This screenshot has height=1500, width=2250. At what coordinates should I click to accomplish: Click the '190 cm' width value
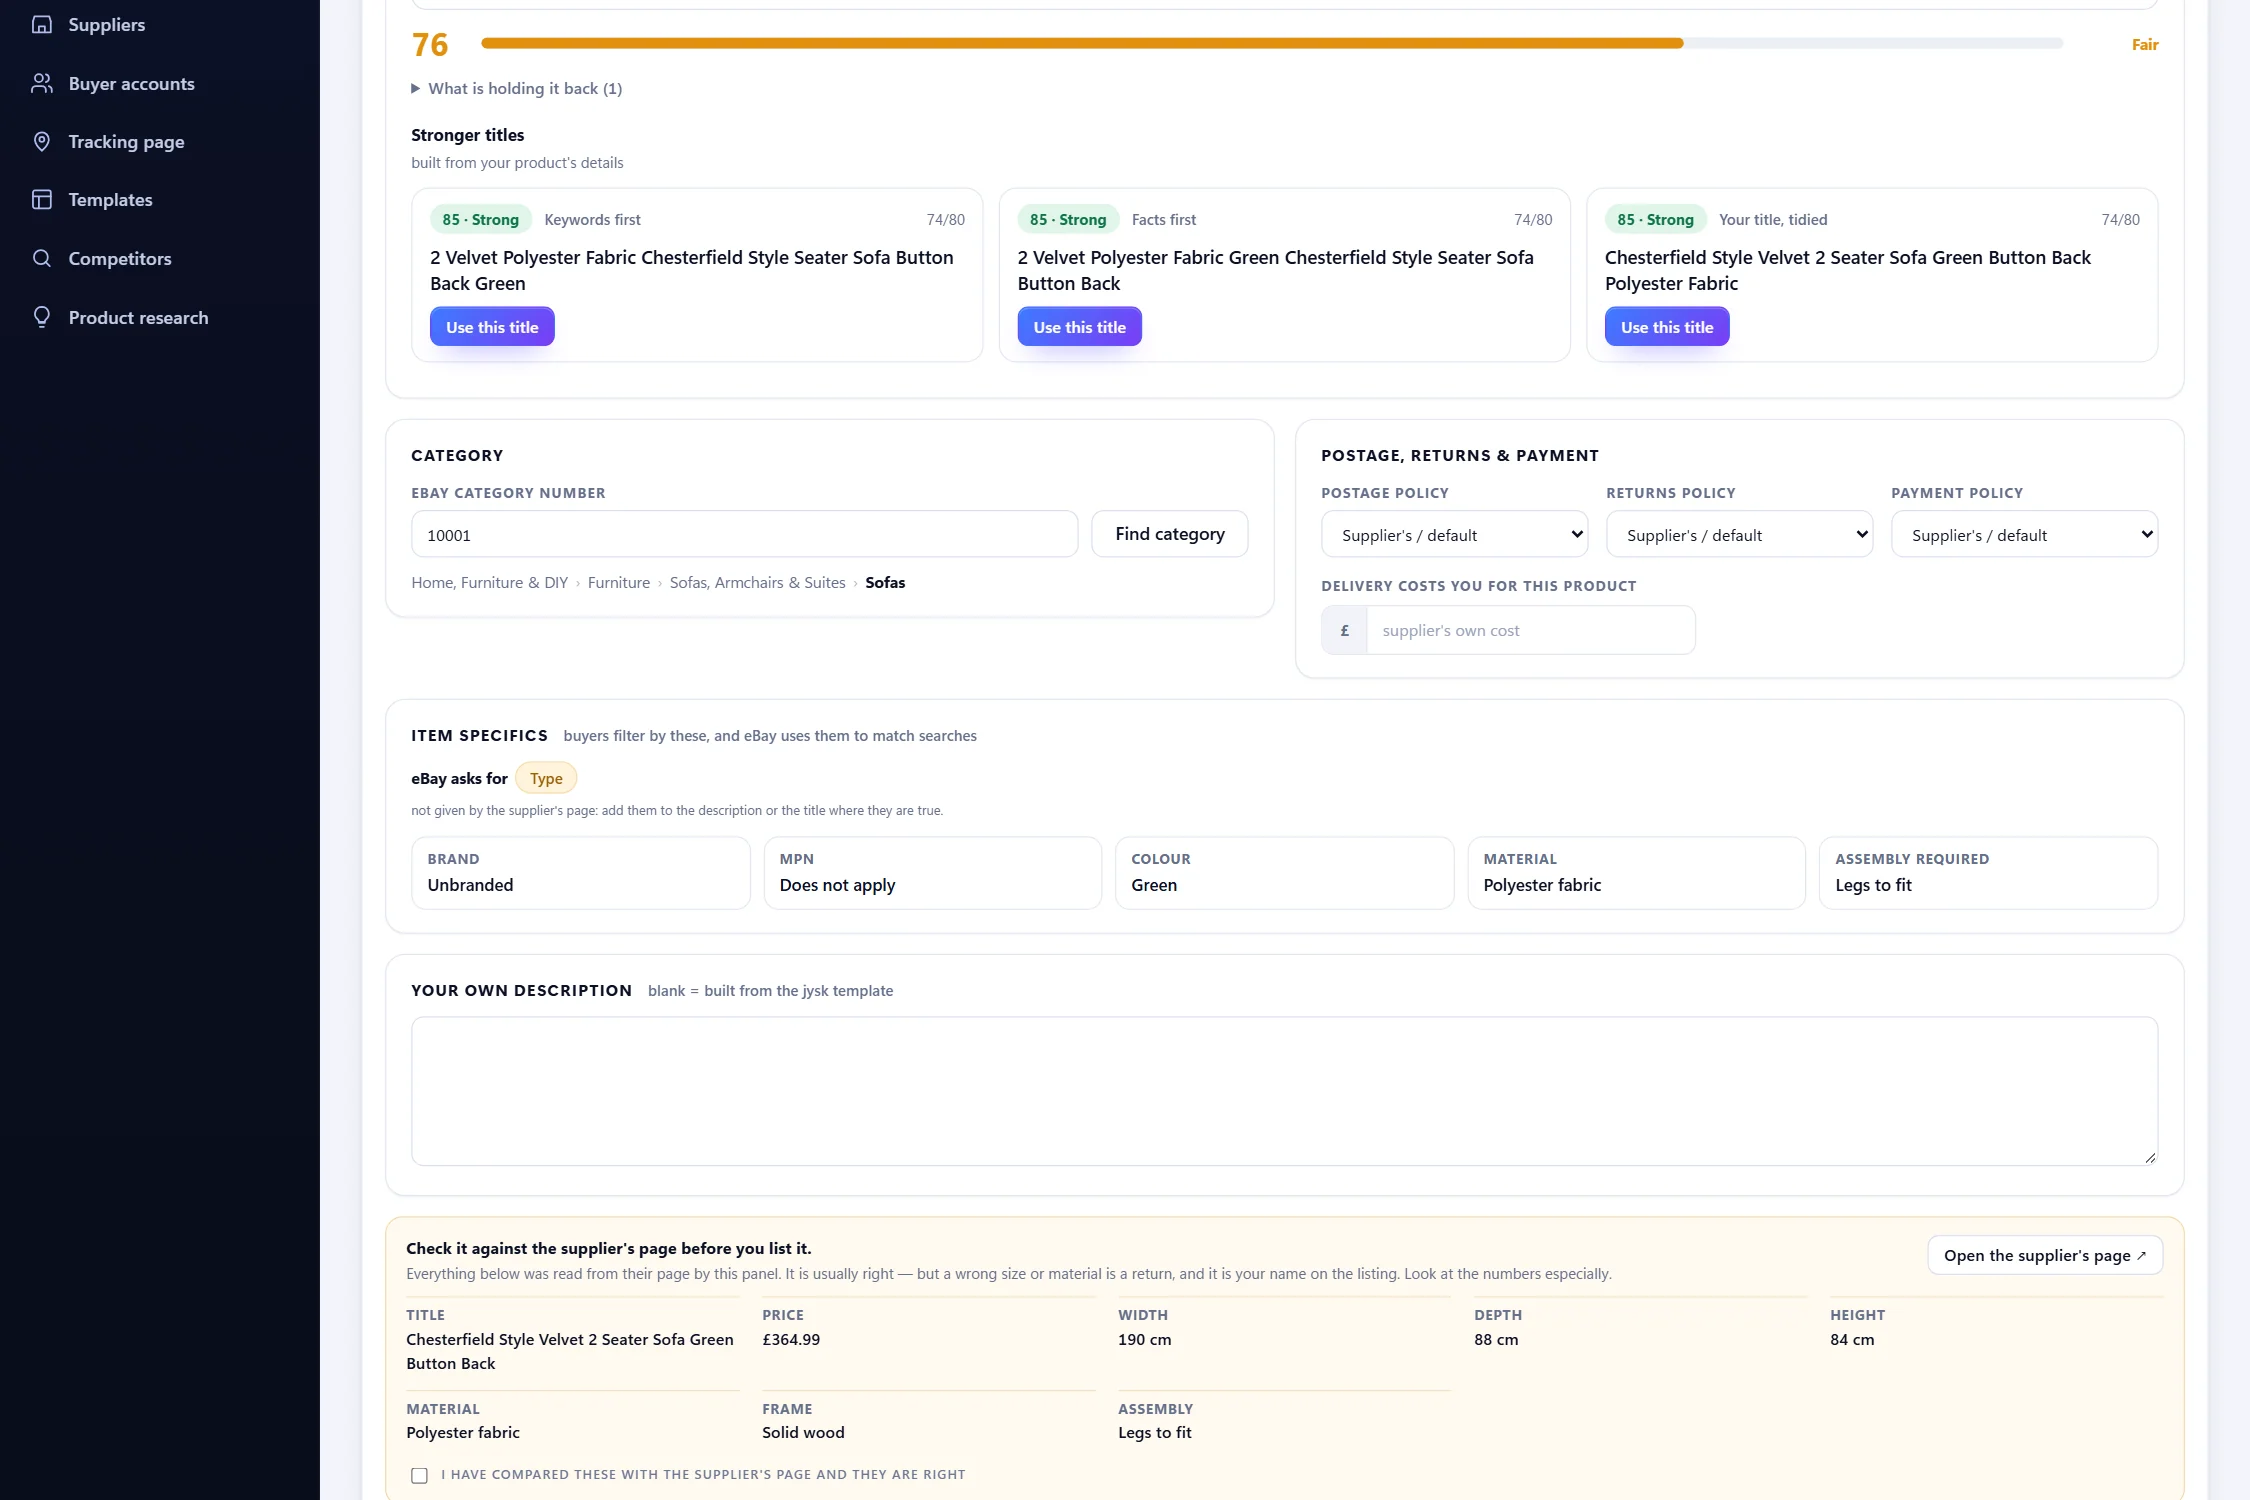pos(1144,1339)
